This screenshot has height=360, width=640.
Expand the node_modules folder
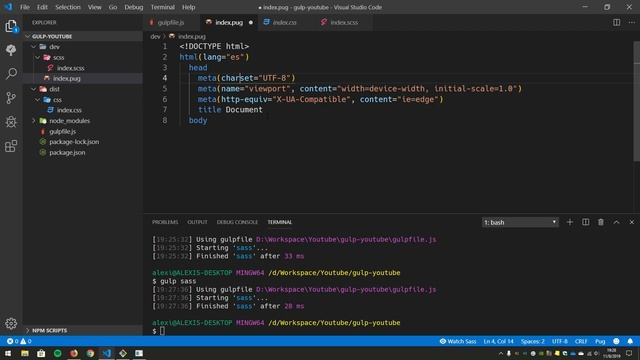[x=34, y=121]
